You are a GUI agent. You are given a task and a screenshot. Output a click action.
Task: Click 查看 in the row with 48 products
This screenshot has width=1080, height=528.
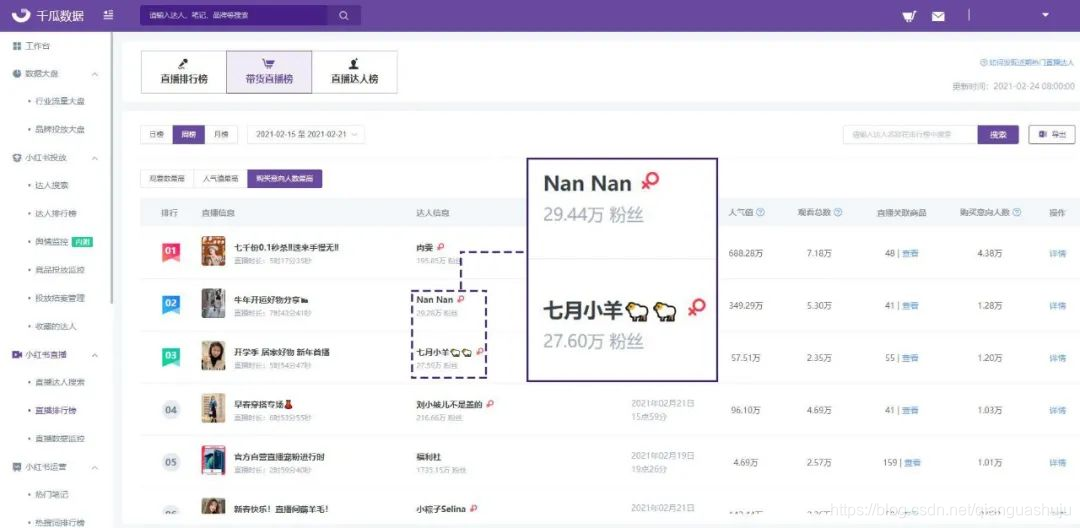coord(910,253)
